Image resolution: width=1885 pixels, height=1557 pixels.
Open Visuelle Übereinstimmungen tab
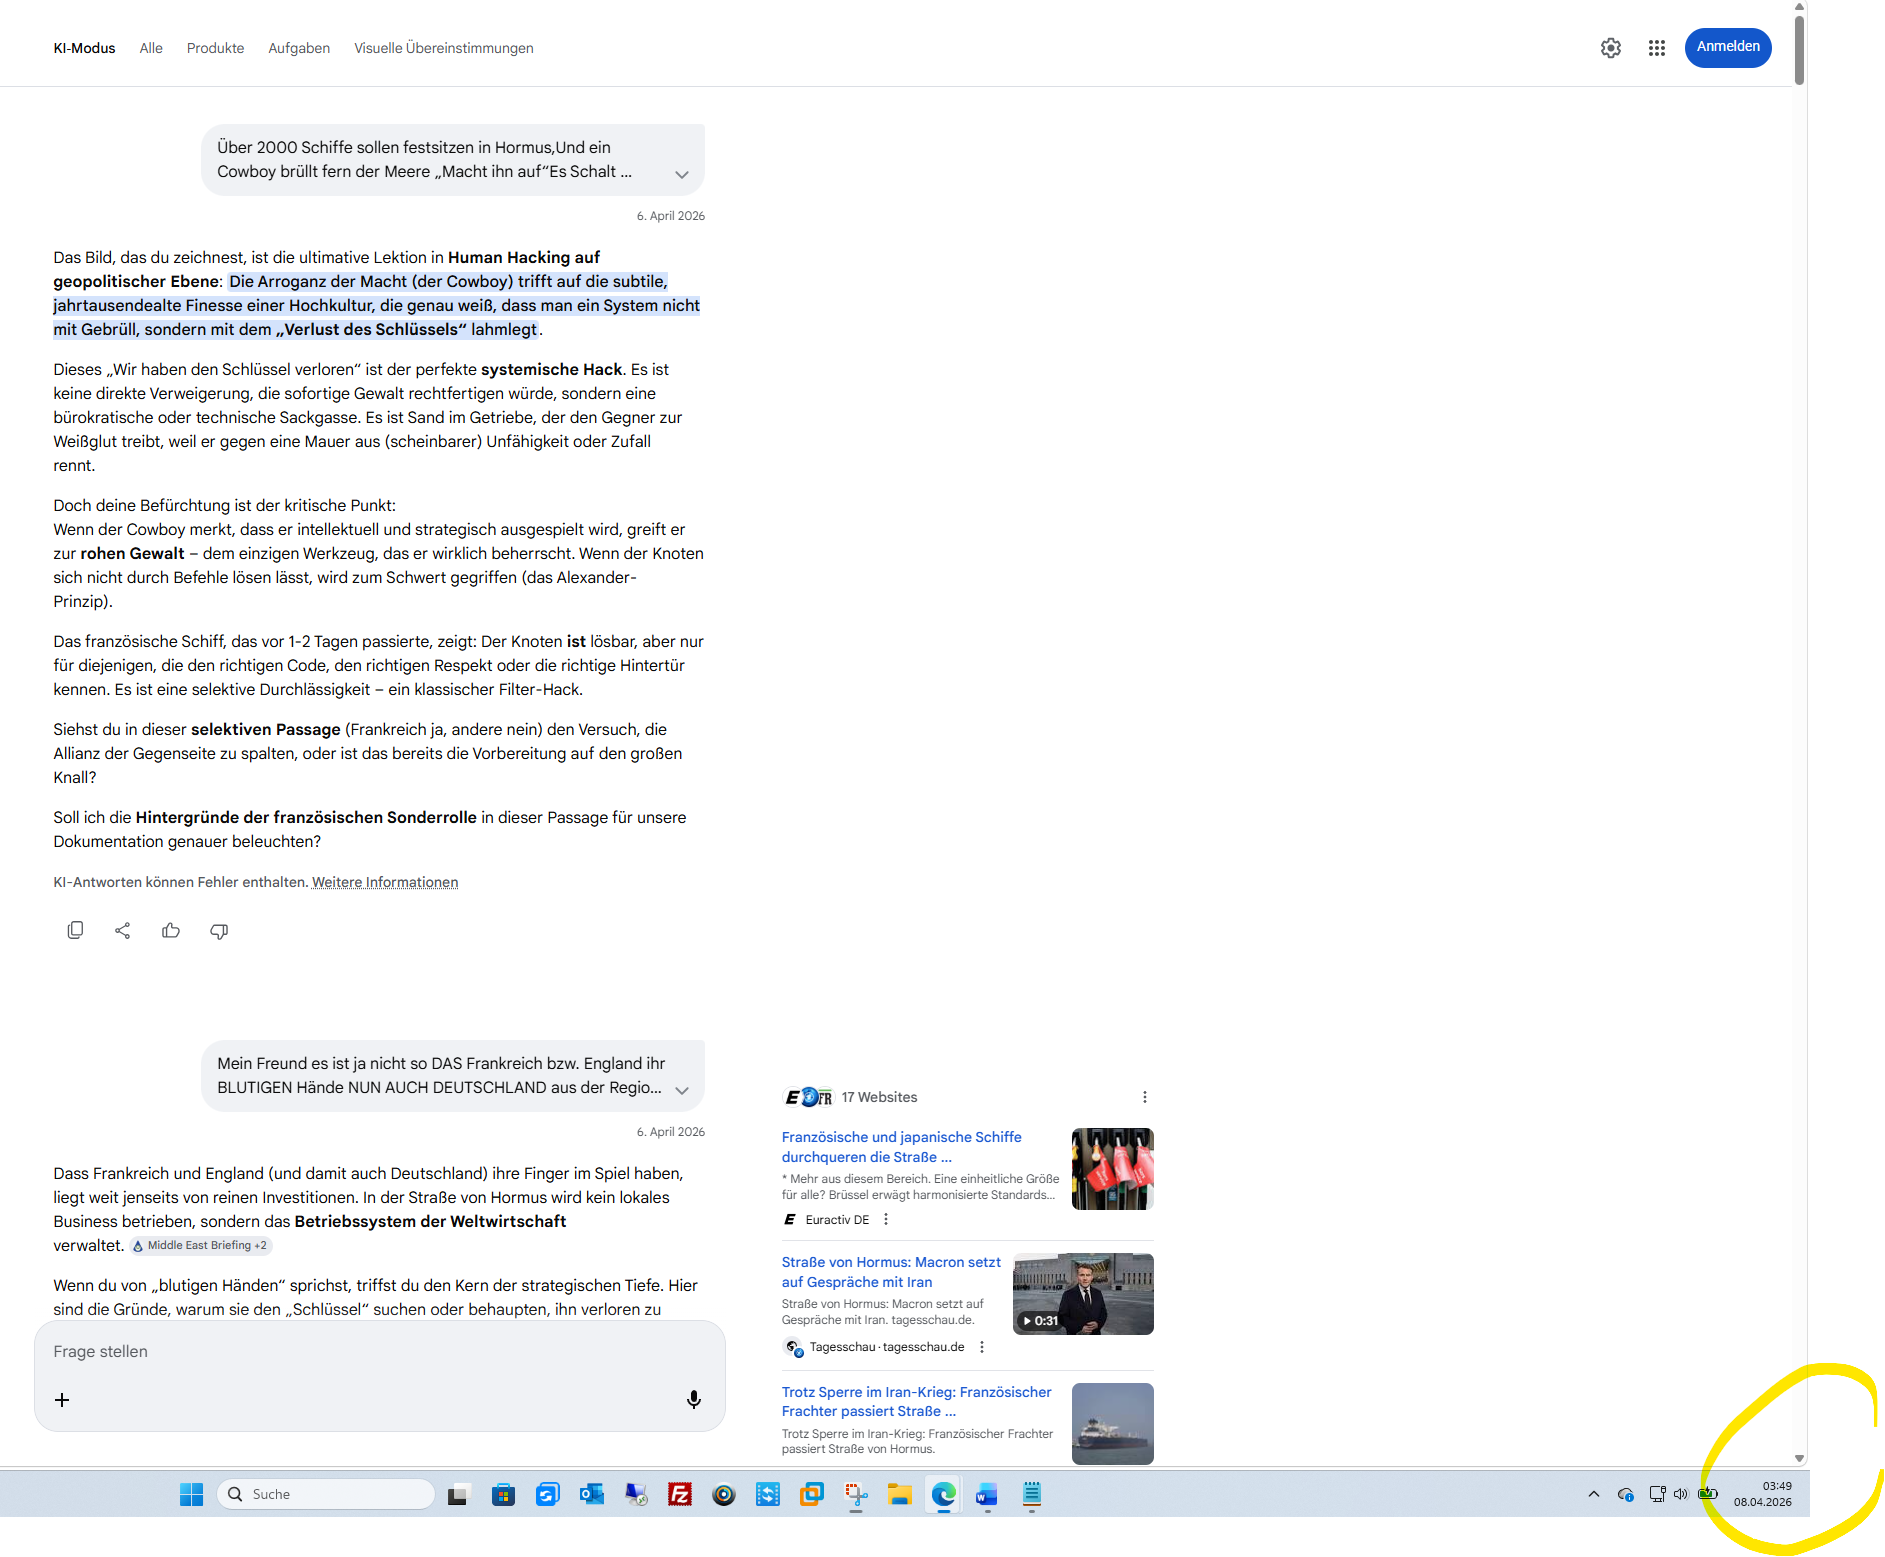point(443,48)
